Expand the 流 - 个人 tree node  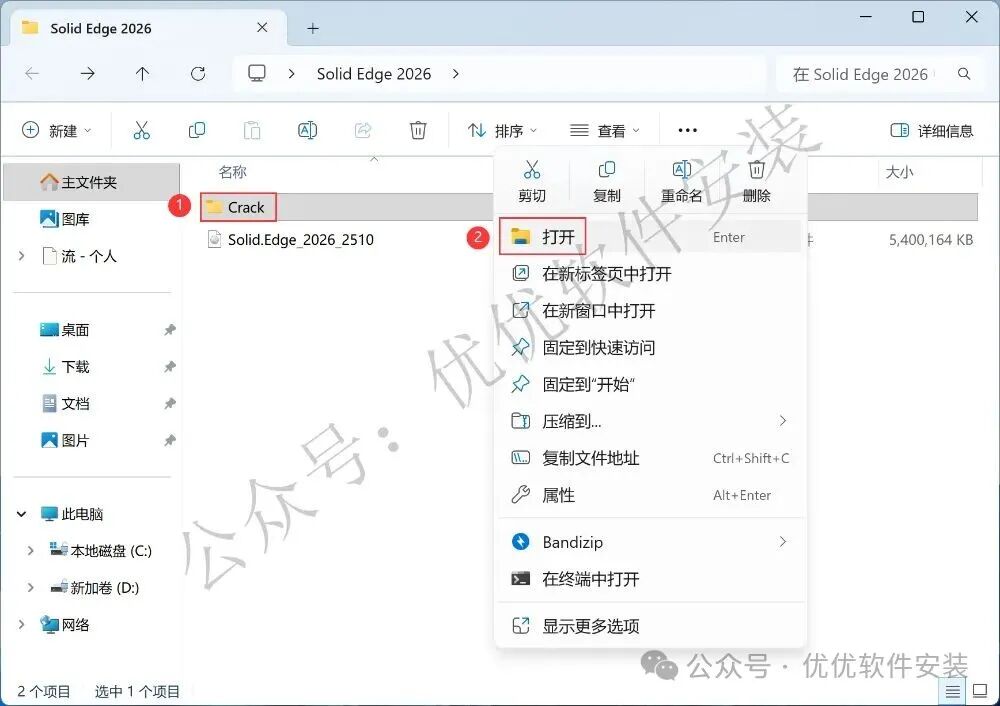(22, 256)
